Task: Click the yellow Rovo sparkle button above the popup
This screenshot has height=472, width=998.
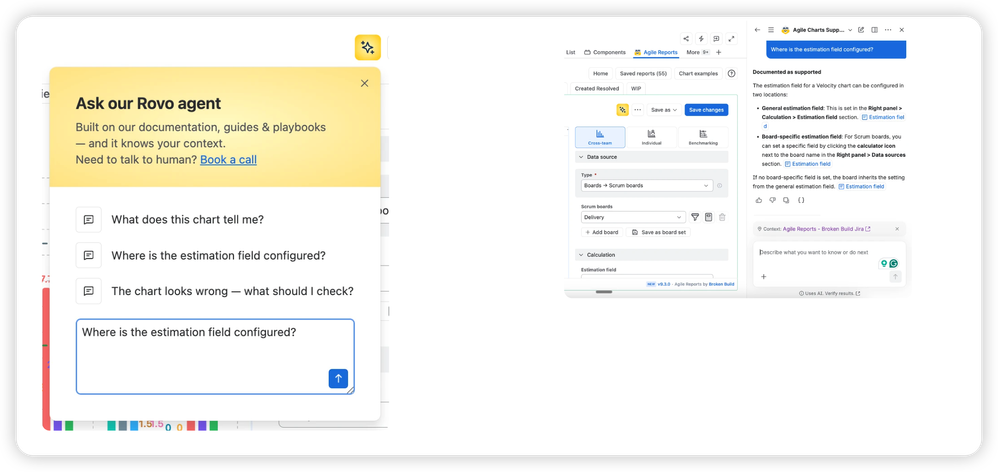Action: click(x=367, y=47)
